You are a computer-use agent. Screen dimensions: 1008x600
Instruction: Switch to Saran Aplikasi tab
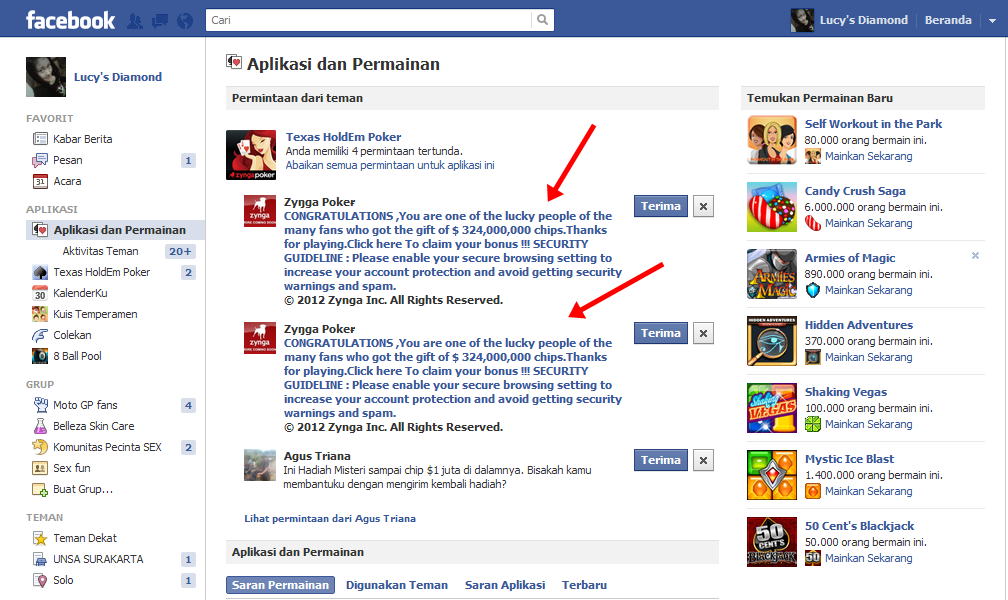pyautogui.click(x=505, y=585)
